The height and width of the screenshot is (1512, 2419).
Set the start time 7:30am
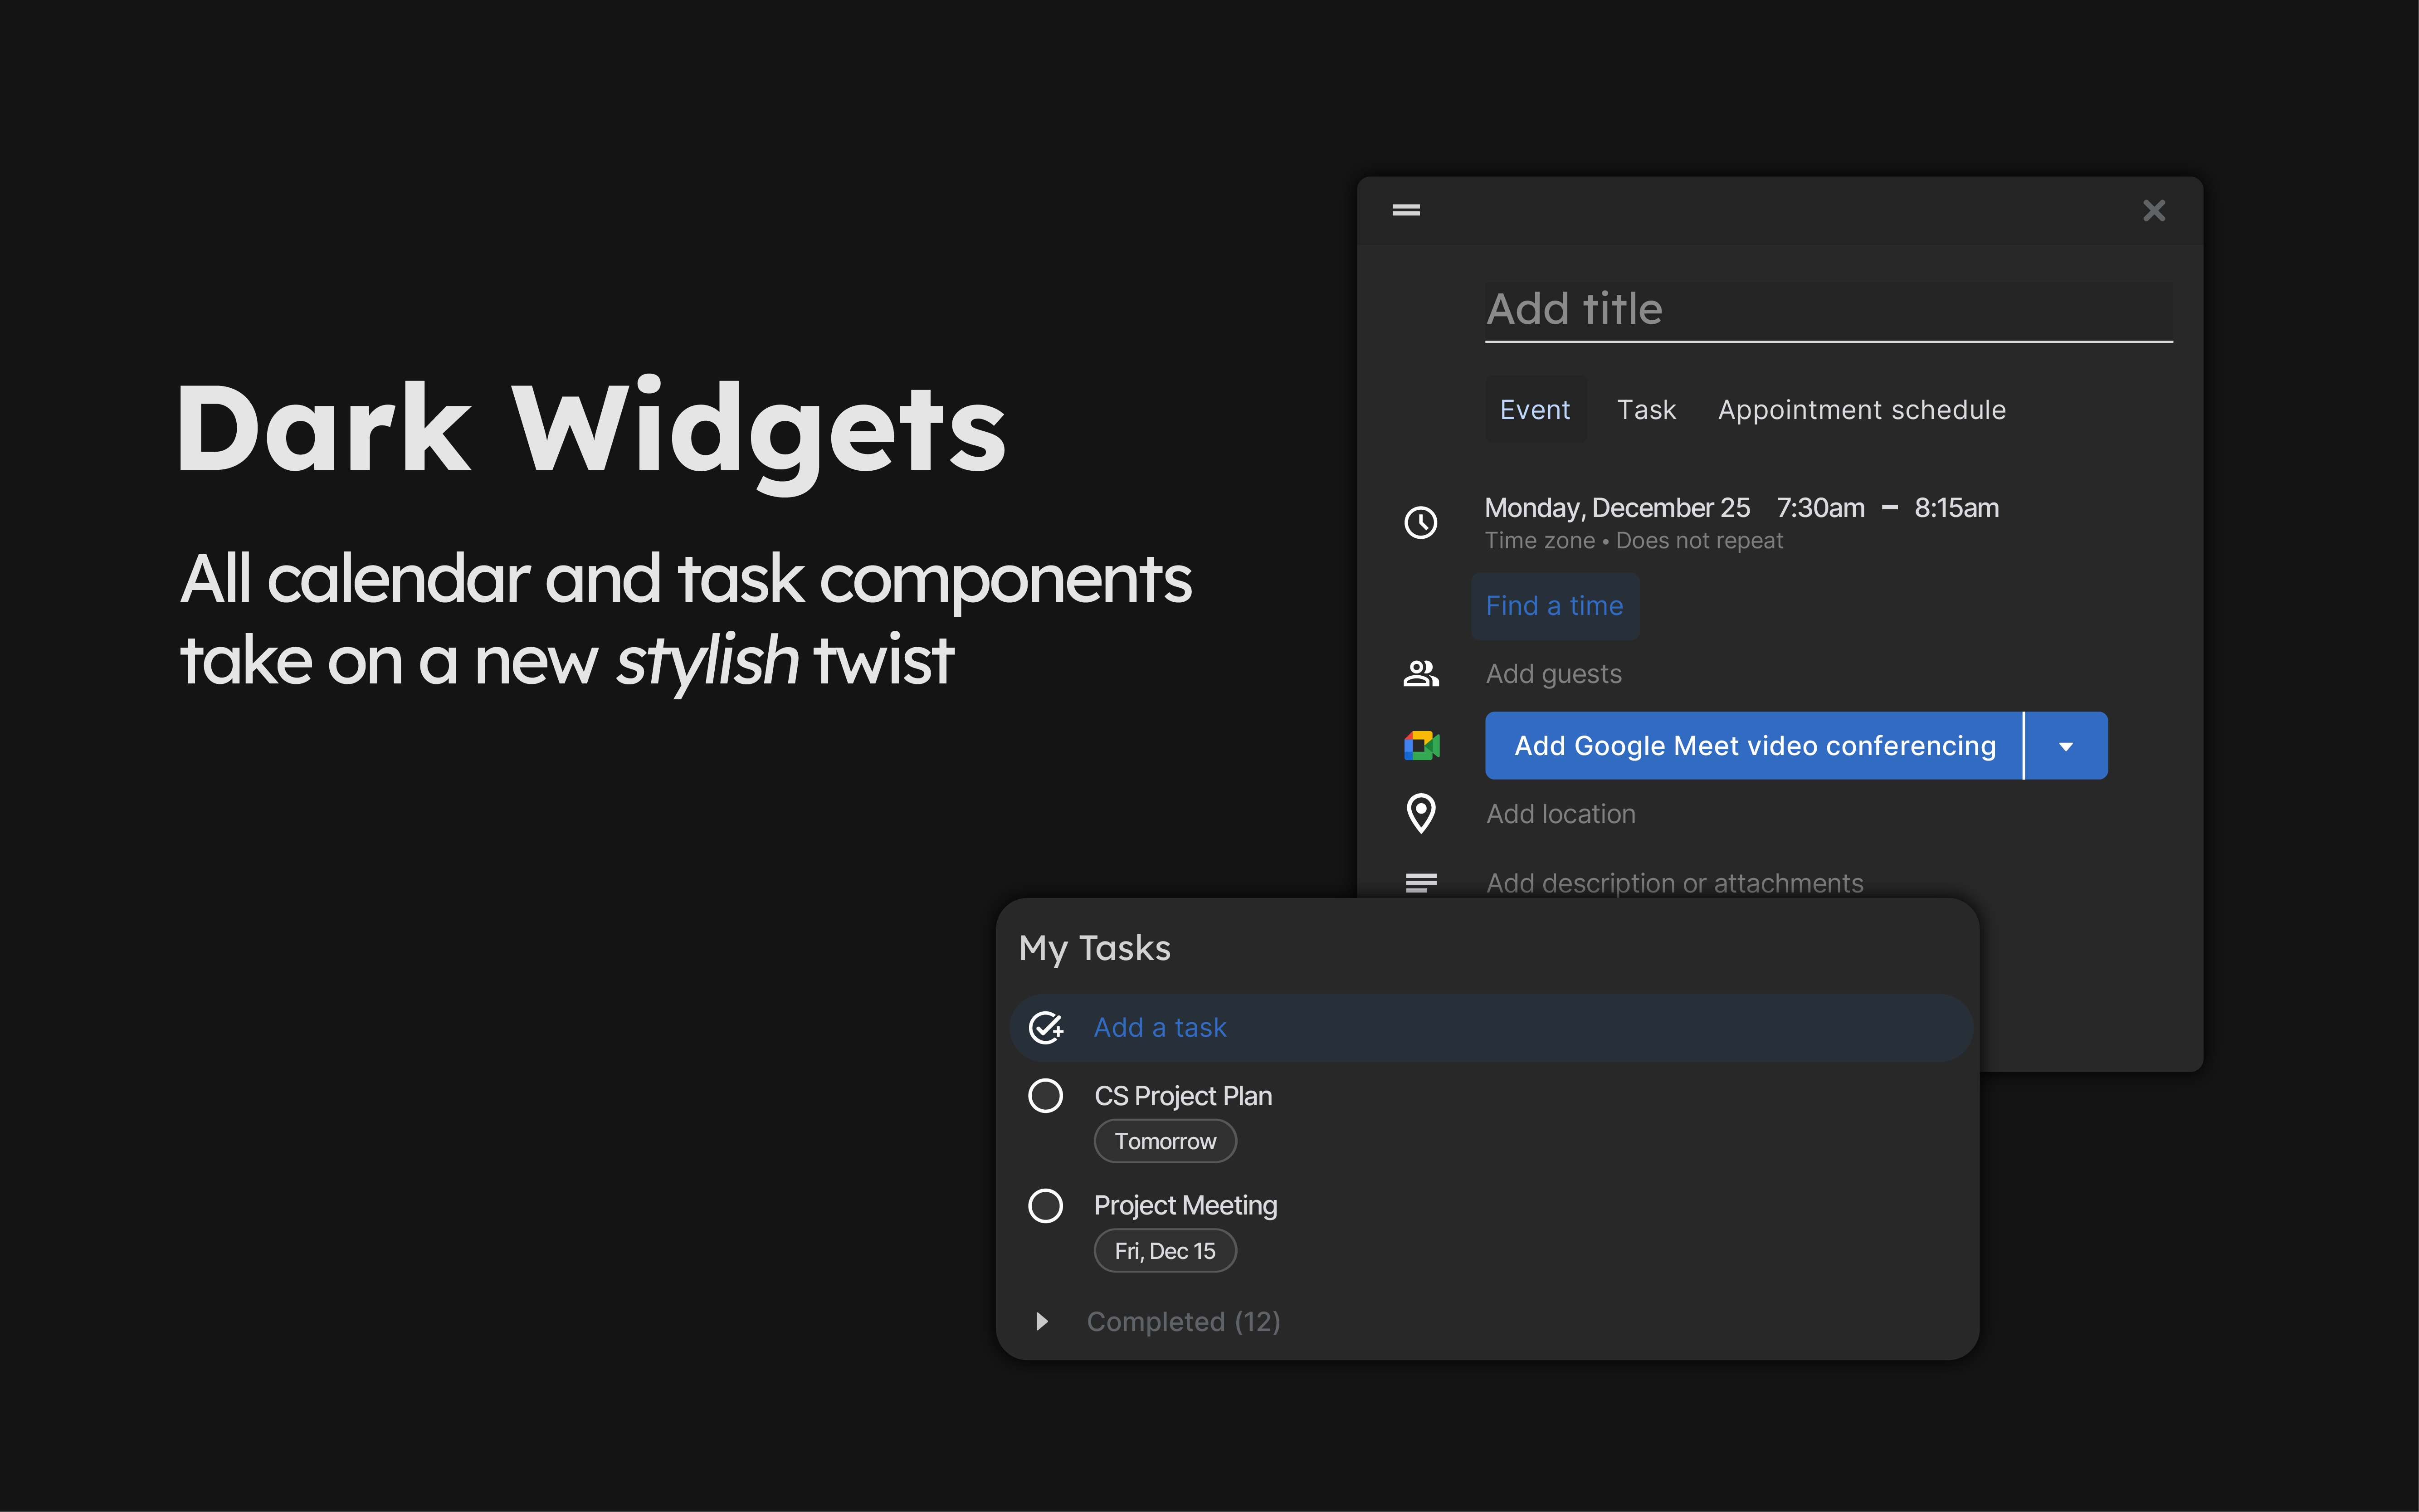click(x=1820, y=507)
